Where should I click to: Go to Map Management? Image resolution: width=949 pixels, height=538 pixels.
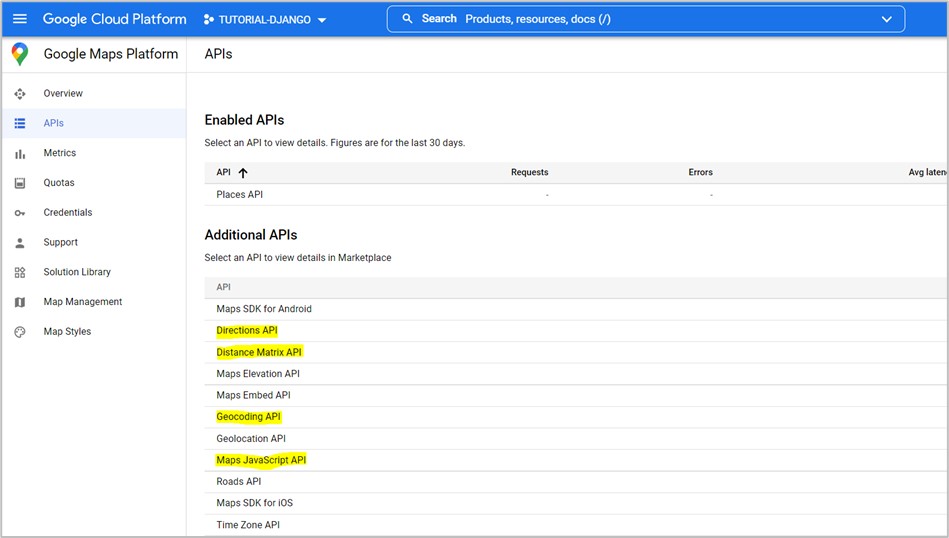click(x=83, y=302)
